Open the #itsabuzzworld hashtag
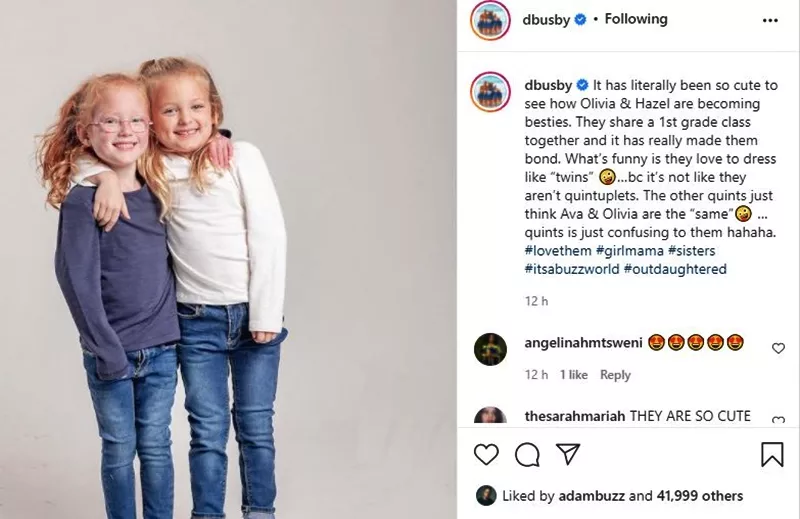Image resolution: width=800 pixels, height=519 pixels. coord(572,269)
